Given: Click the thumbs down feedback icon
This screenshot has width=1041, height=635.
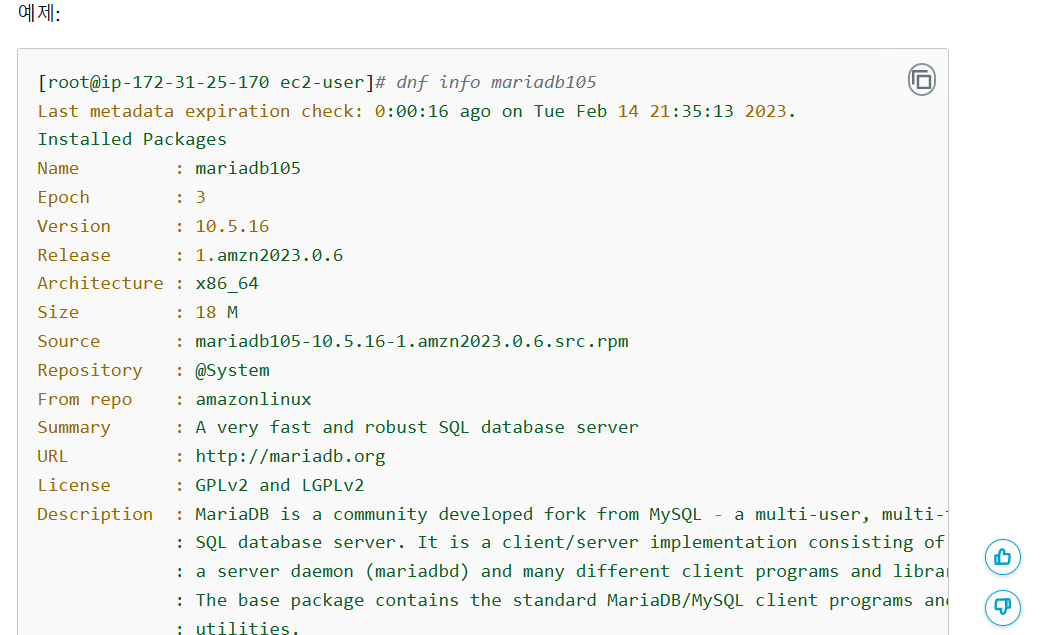Looking at the screenshot, I should [x=1002, y=606].
